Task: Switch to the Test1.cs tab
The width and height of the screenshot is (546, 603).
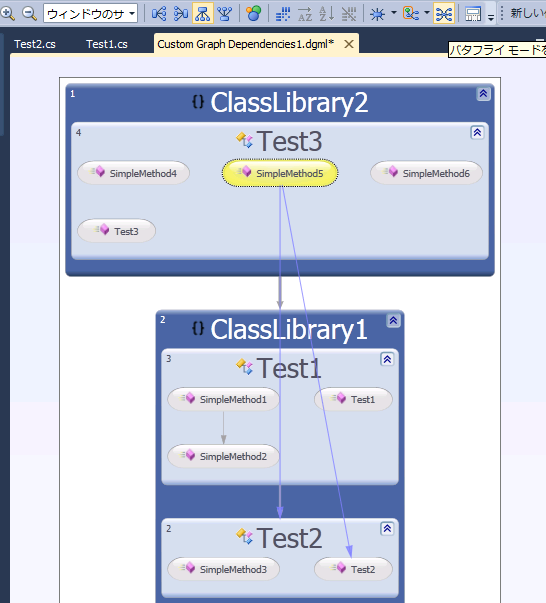Action: pyautogui.click(x=107, y=44)
